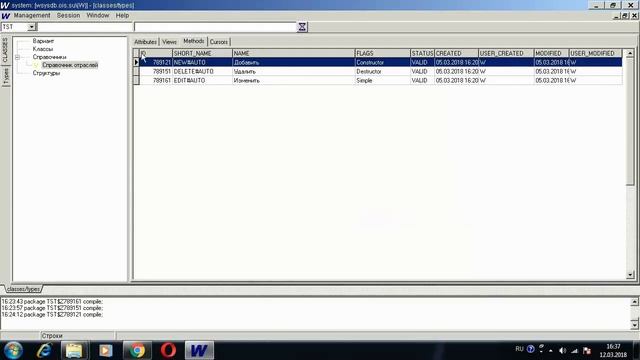Click the MODIFIED column header
Image resolution: width=640 pixels, height=360 pixels.
point(551,53)
